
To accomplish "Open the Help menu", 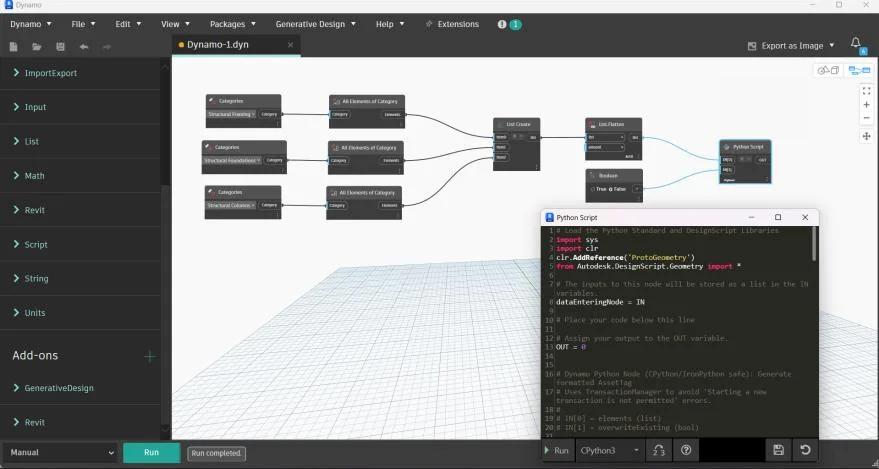I will 390,24.
